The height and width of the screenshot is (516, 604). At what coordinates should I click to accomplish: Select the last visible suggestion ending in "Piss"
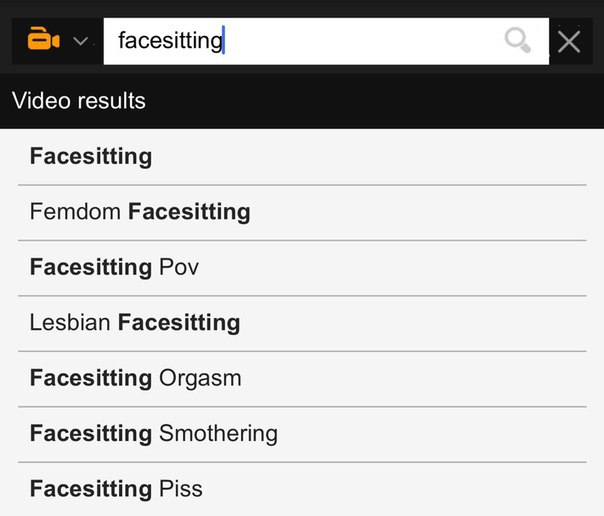[302, 489]
